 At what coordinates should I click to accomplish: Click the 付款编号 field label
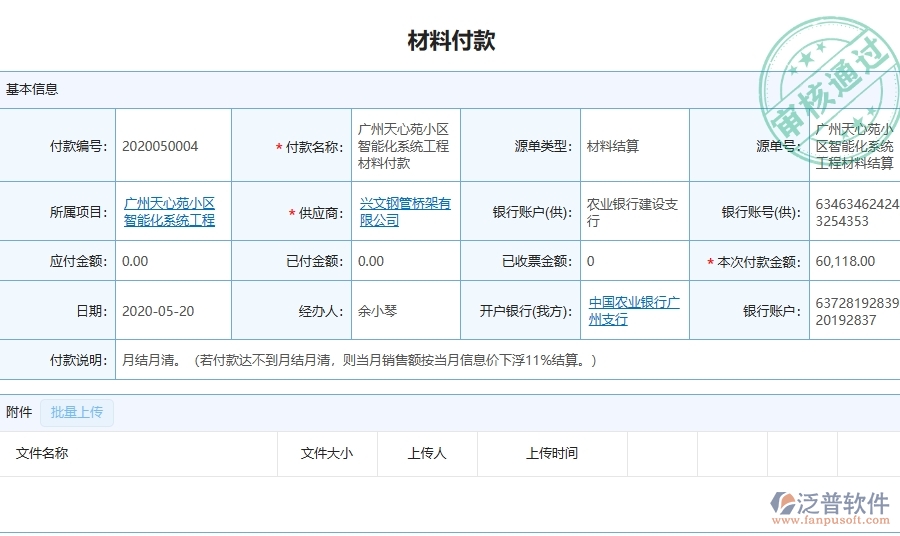pyautogui.click(x=79, y=146)
